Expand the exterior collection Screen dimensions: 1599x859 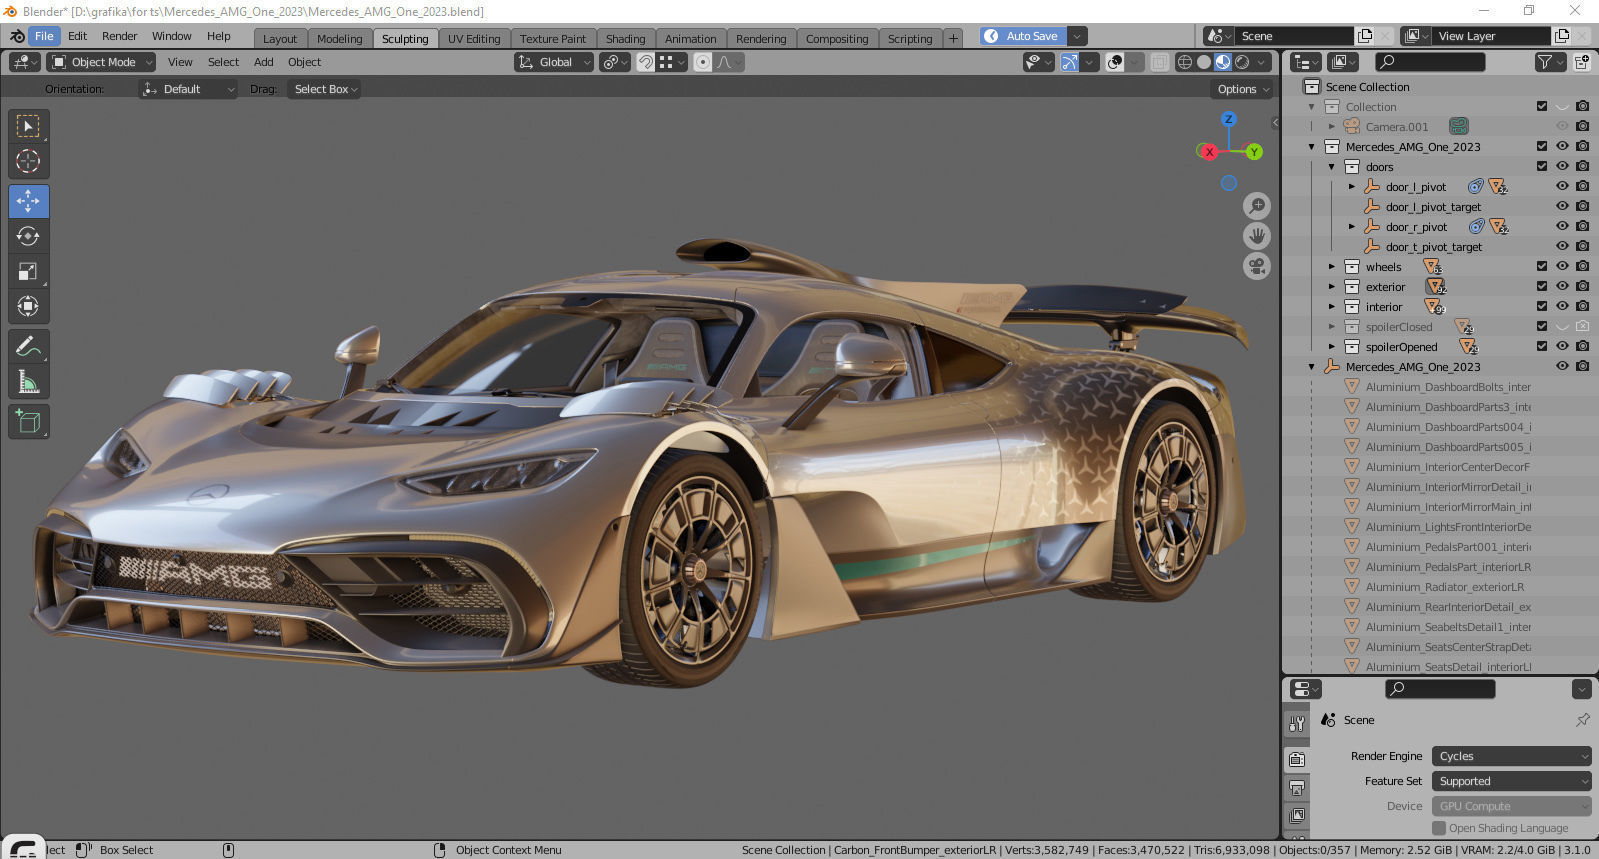[1332, 286]
